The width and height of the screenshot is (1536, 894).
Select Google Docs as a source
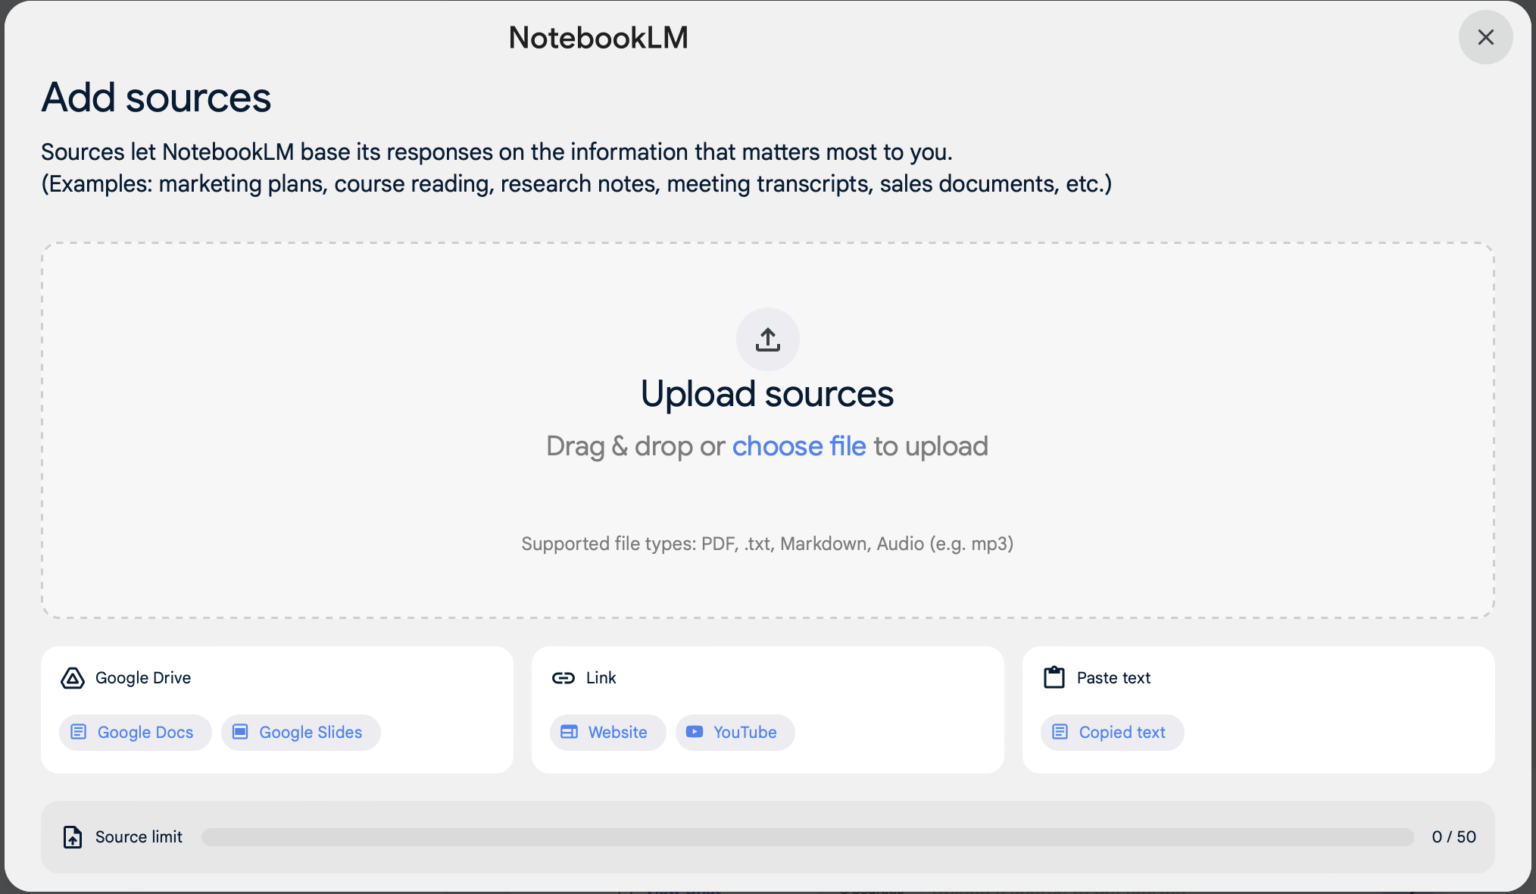point(135,732)
